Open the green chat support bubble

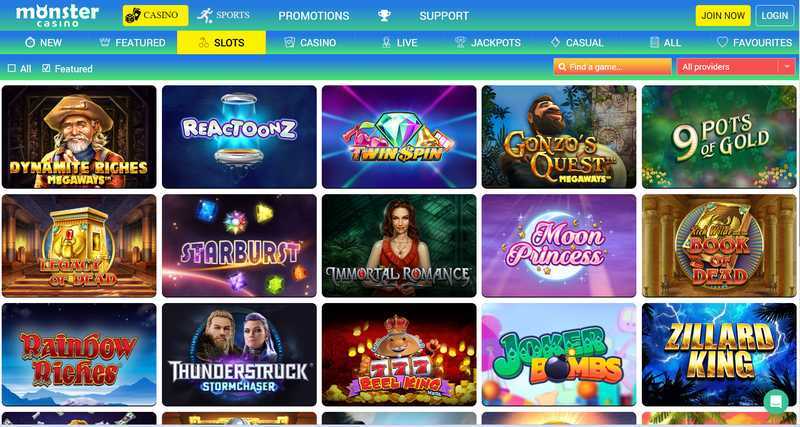point(776,401)
